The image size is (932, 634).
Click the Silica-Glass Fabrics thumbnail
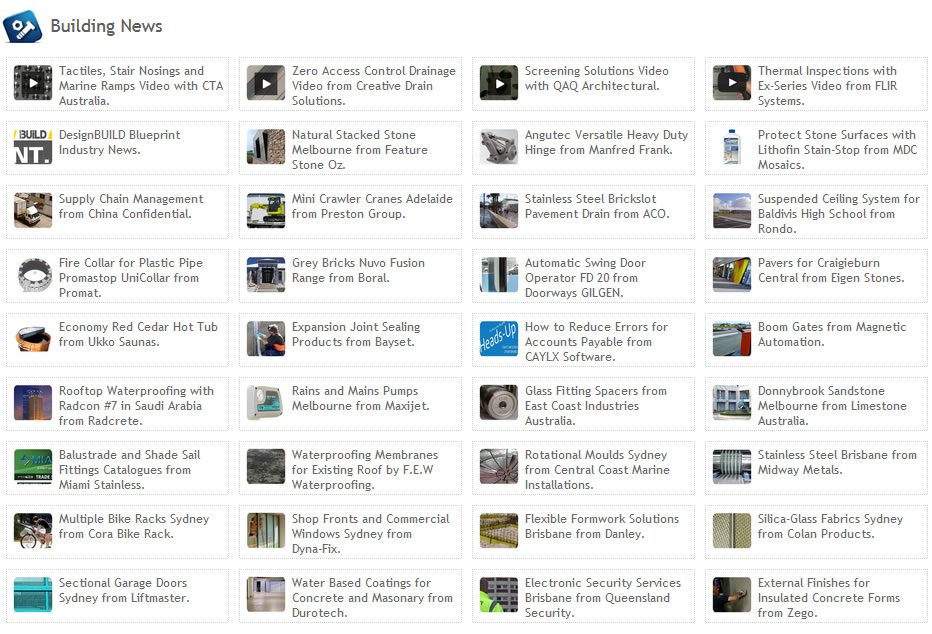point(732,531)
